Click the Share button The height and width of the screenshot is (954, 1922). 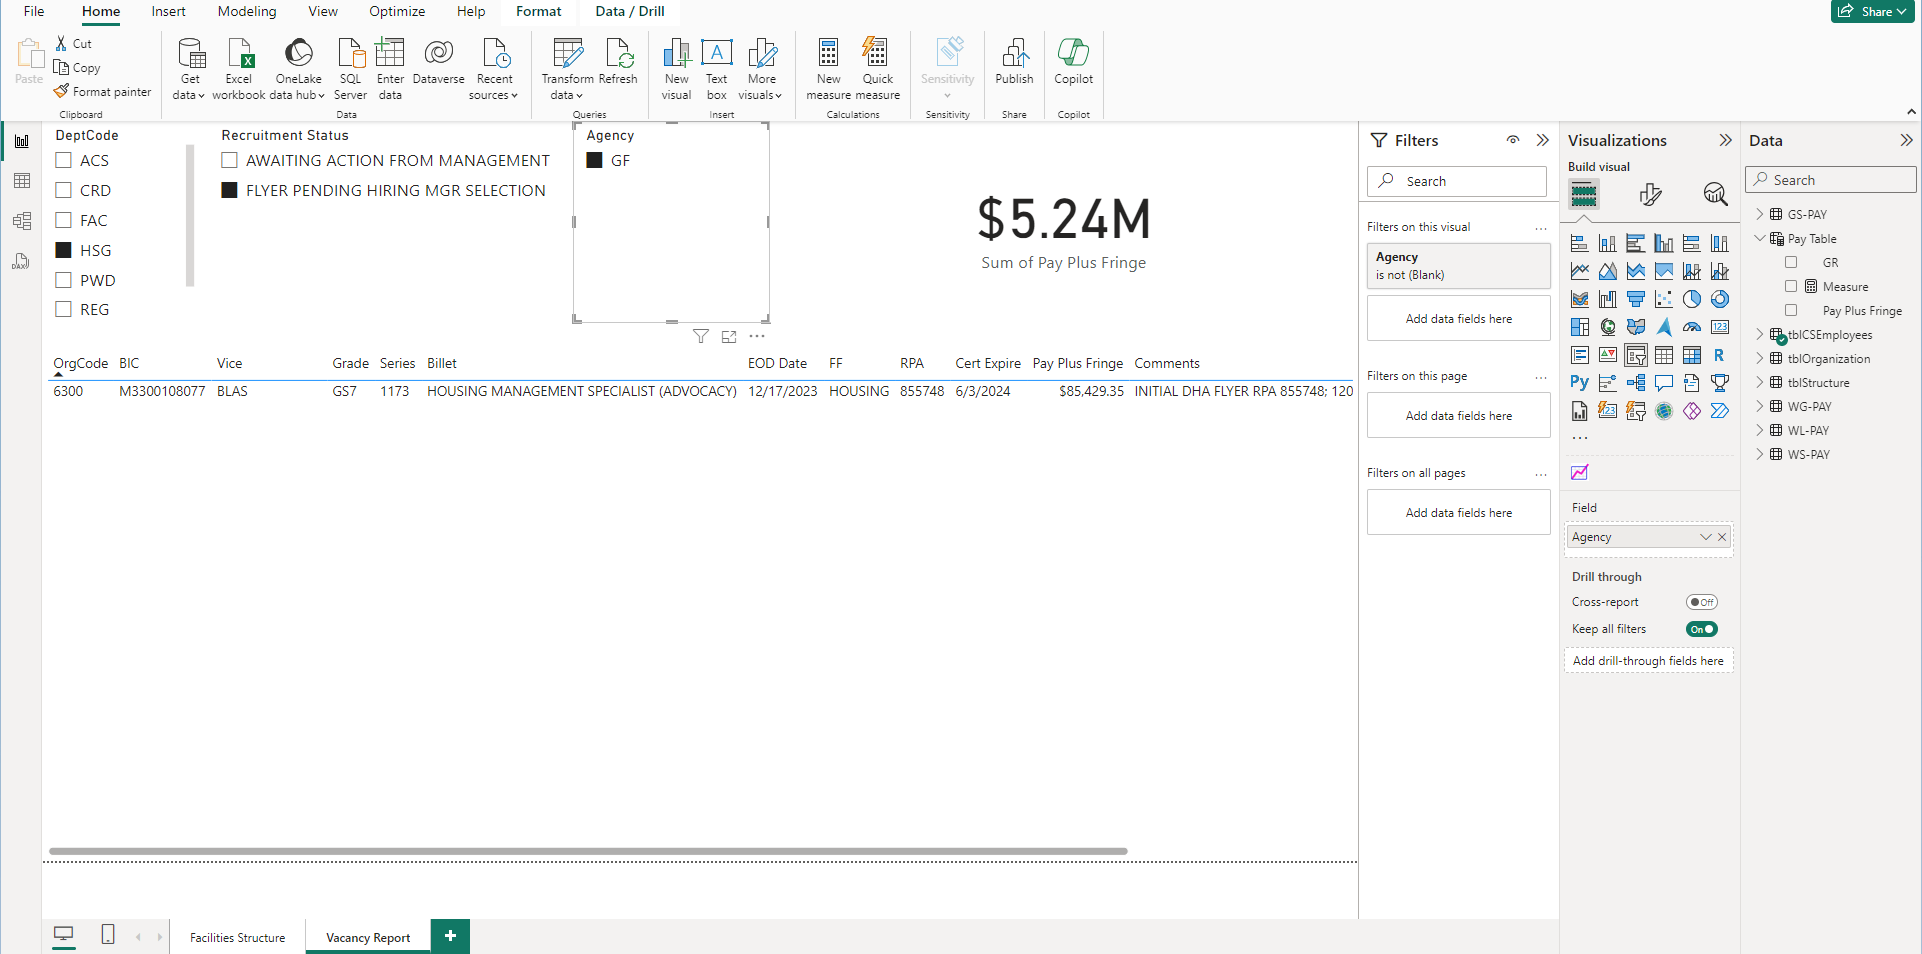pyautogui.click(x=1872, y=11)
